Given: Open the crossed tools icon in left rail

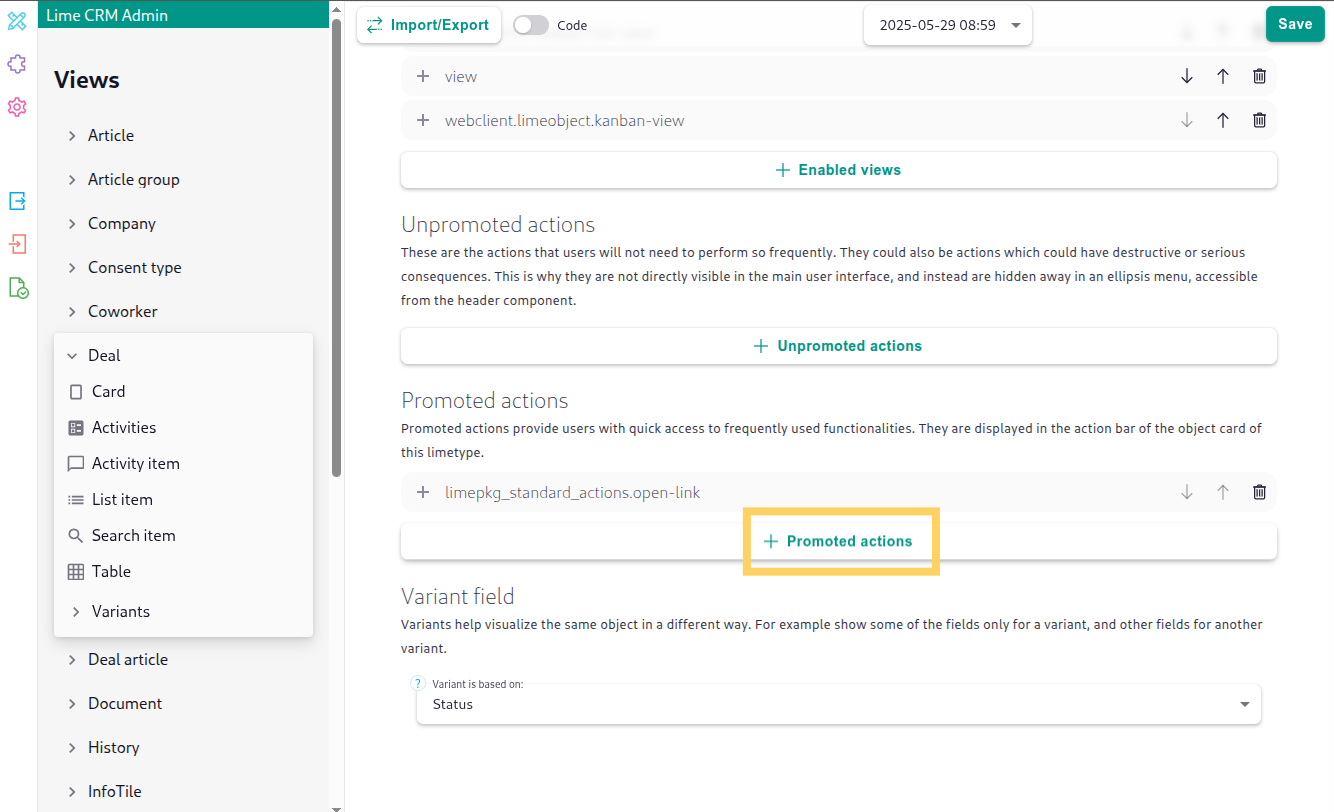Looking at the screenshot, I should (x=17, y=21).
